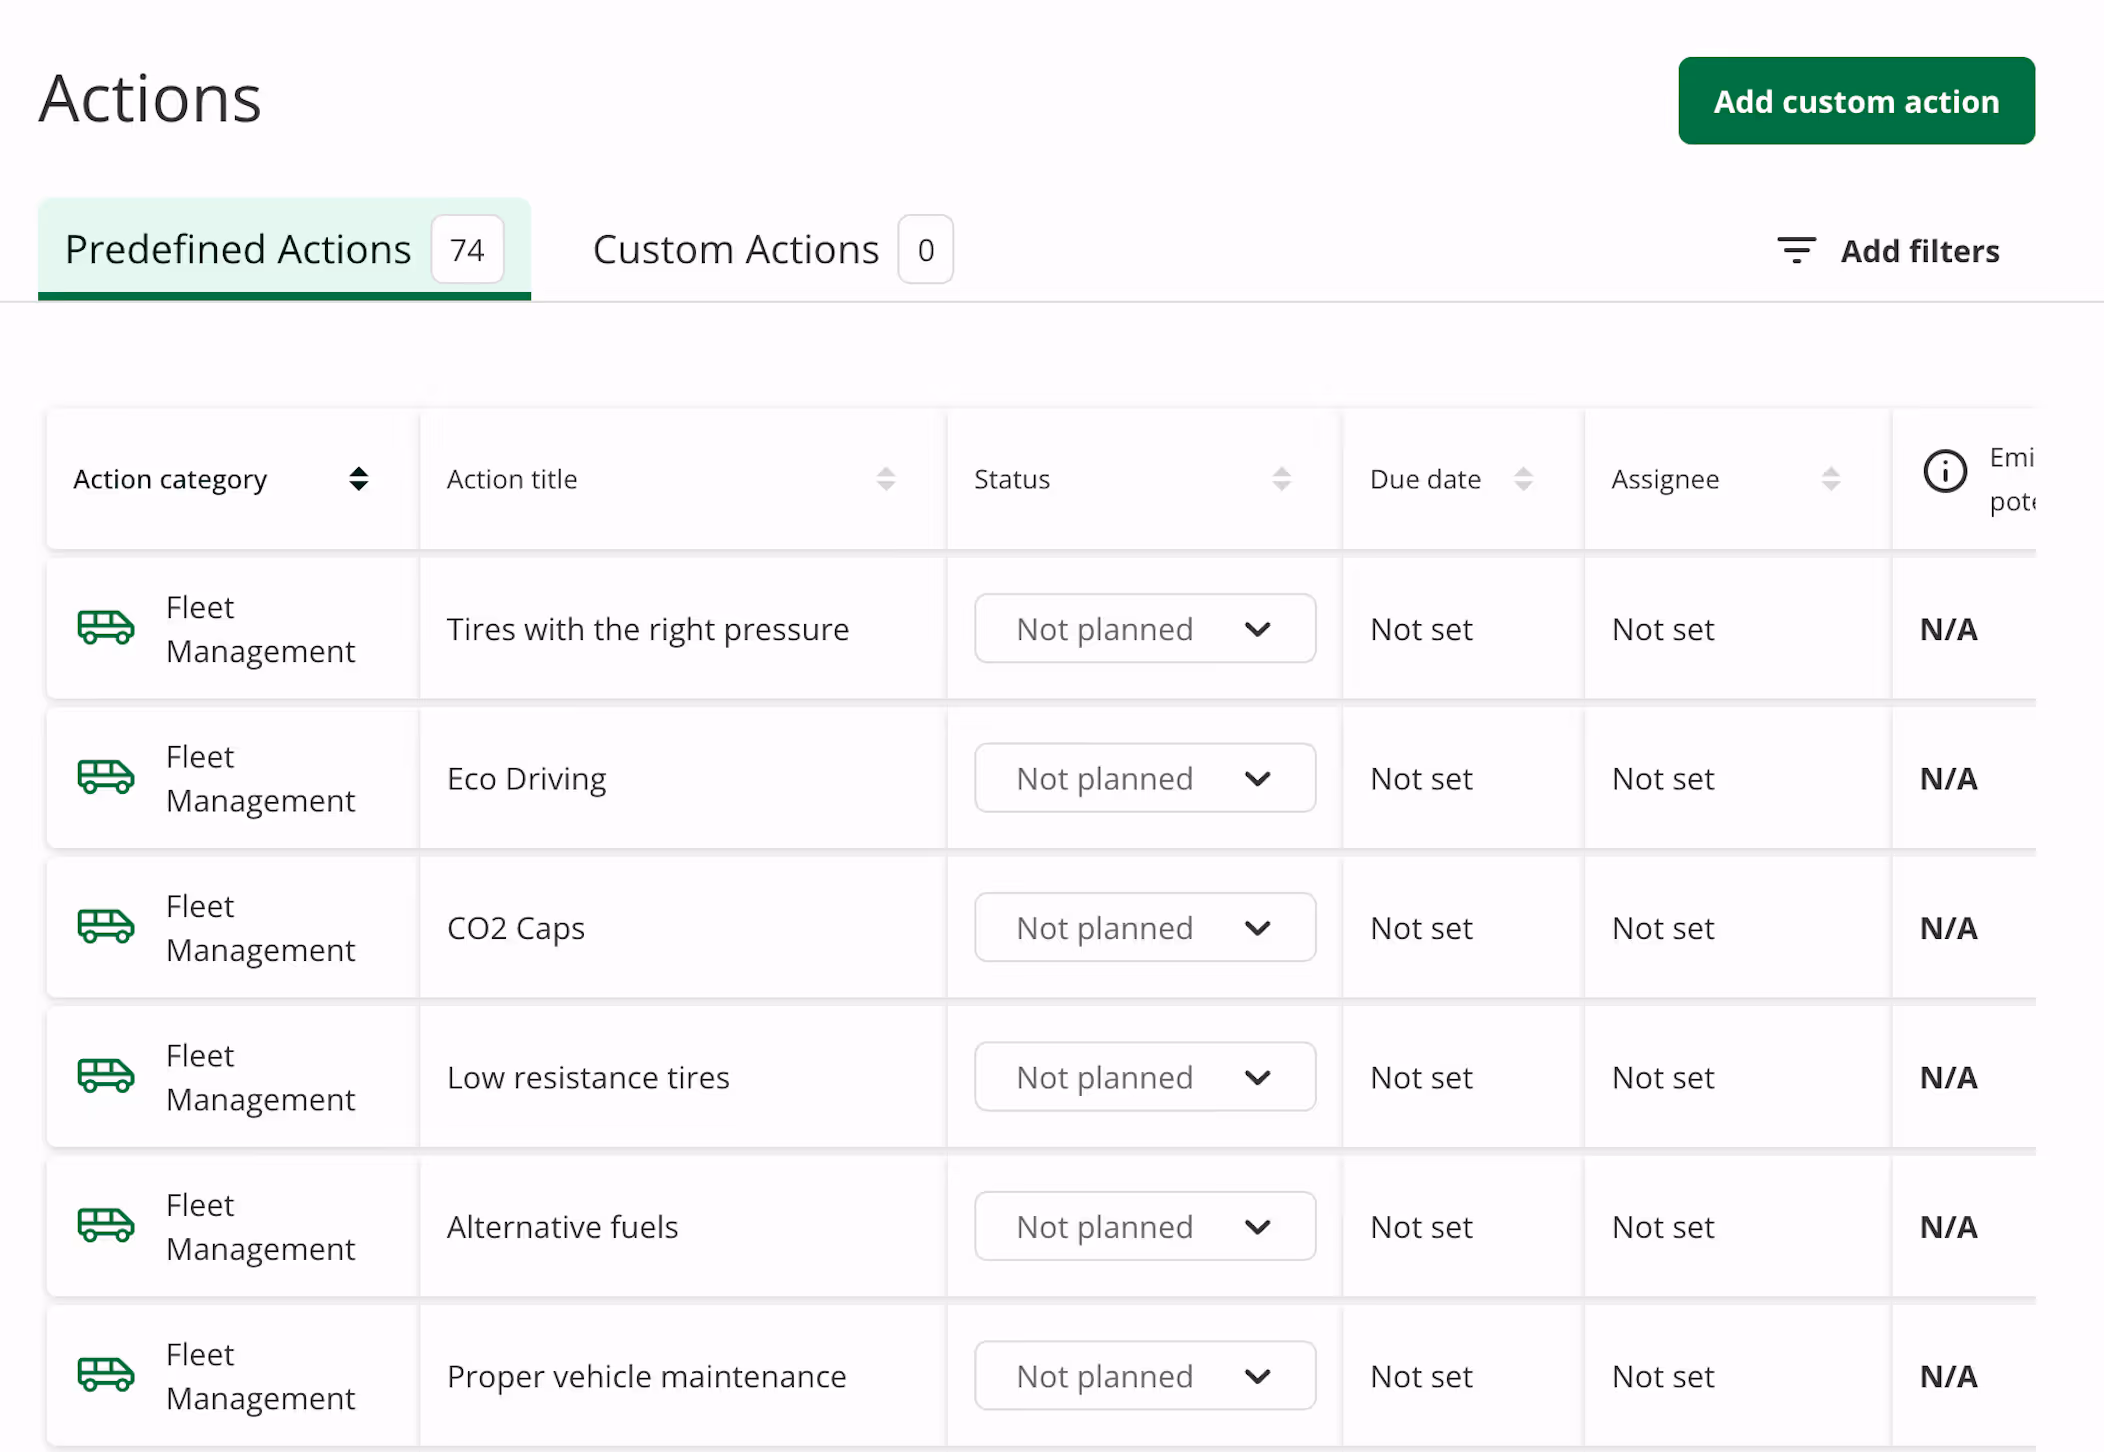Change status of Low resistance tires

(x=1144, y=1077)
